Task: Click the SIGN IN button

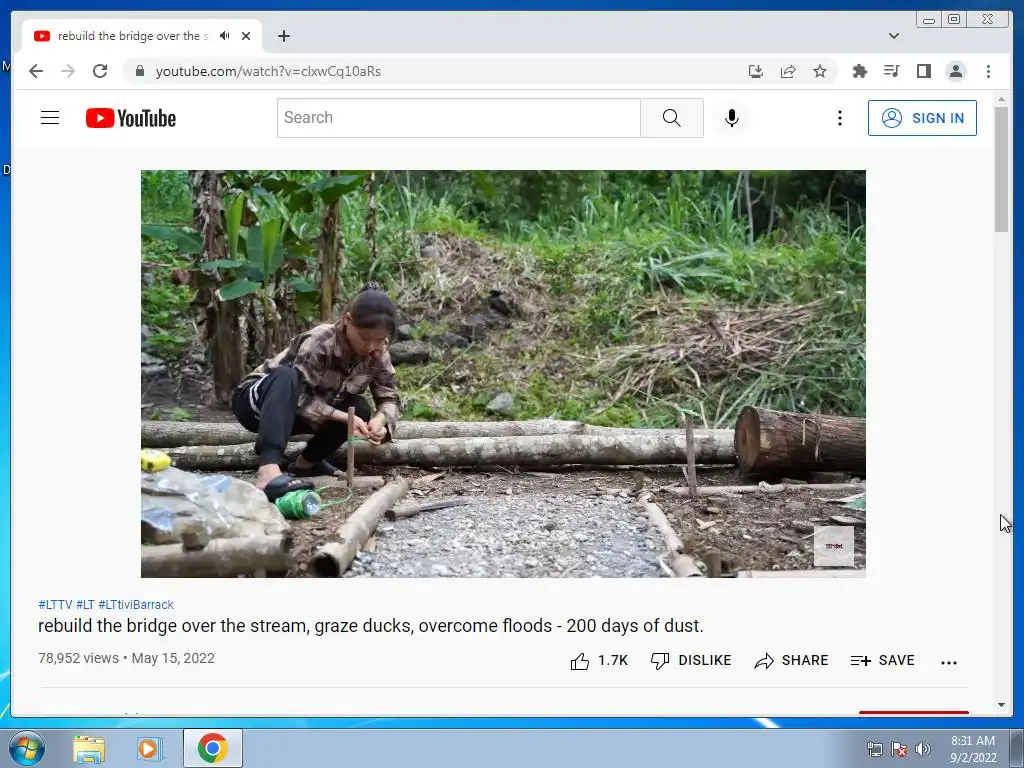Action: tap(922, 118)
